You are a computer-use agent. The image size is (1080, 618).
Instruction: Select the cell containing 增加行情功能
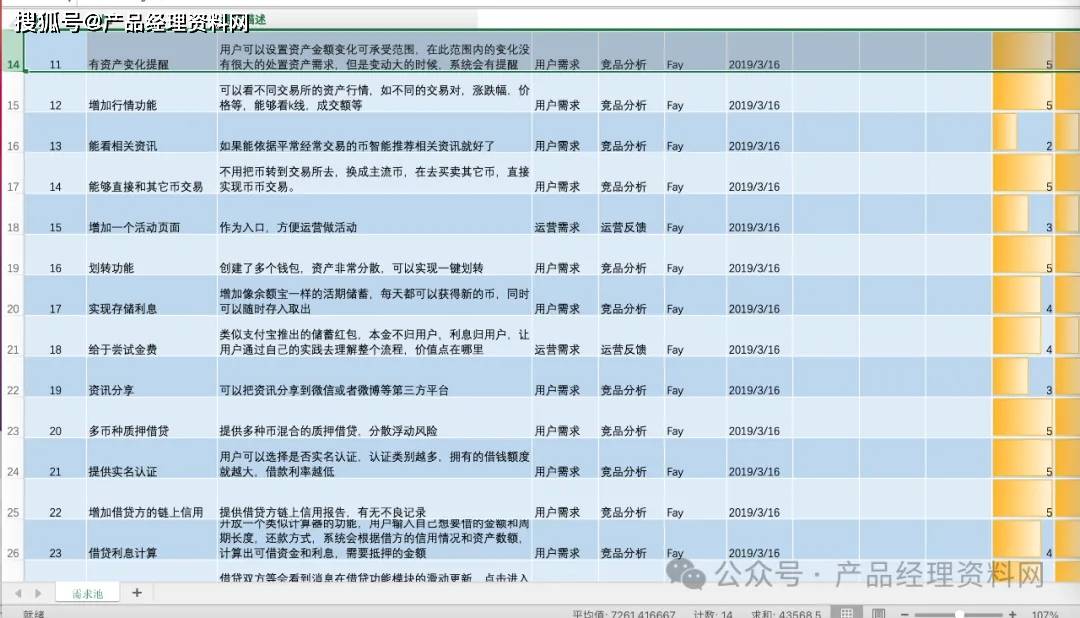tap(122, 105)
